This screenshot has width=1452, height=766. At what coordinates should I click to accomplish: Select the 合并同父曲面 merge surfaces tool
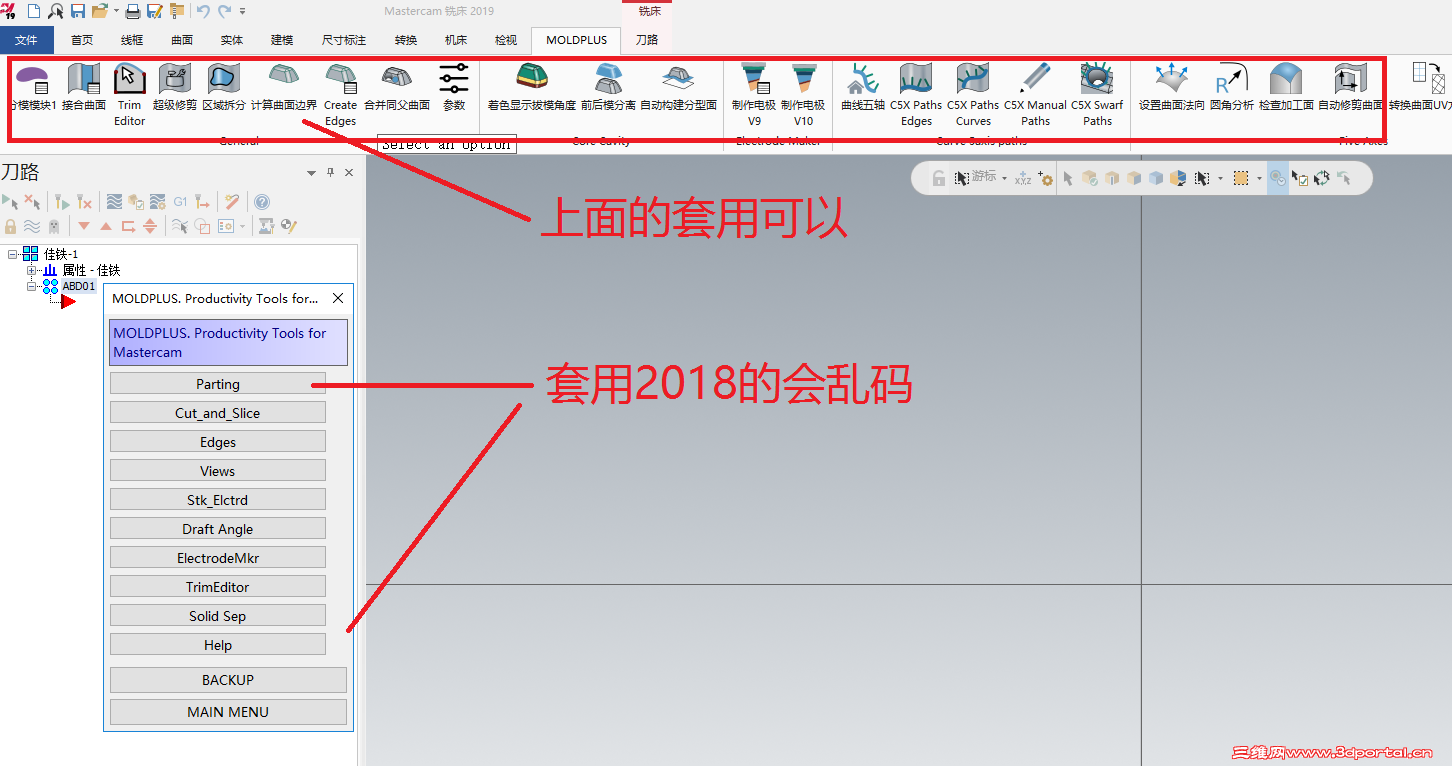click(397, 87)
